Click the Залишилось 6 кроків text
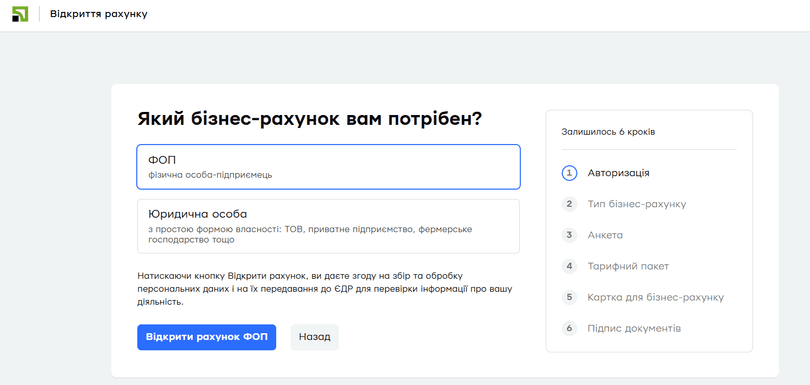 click(x=608, y=132)
